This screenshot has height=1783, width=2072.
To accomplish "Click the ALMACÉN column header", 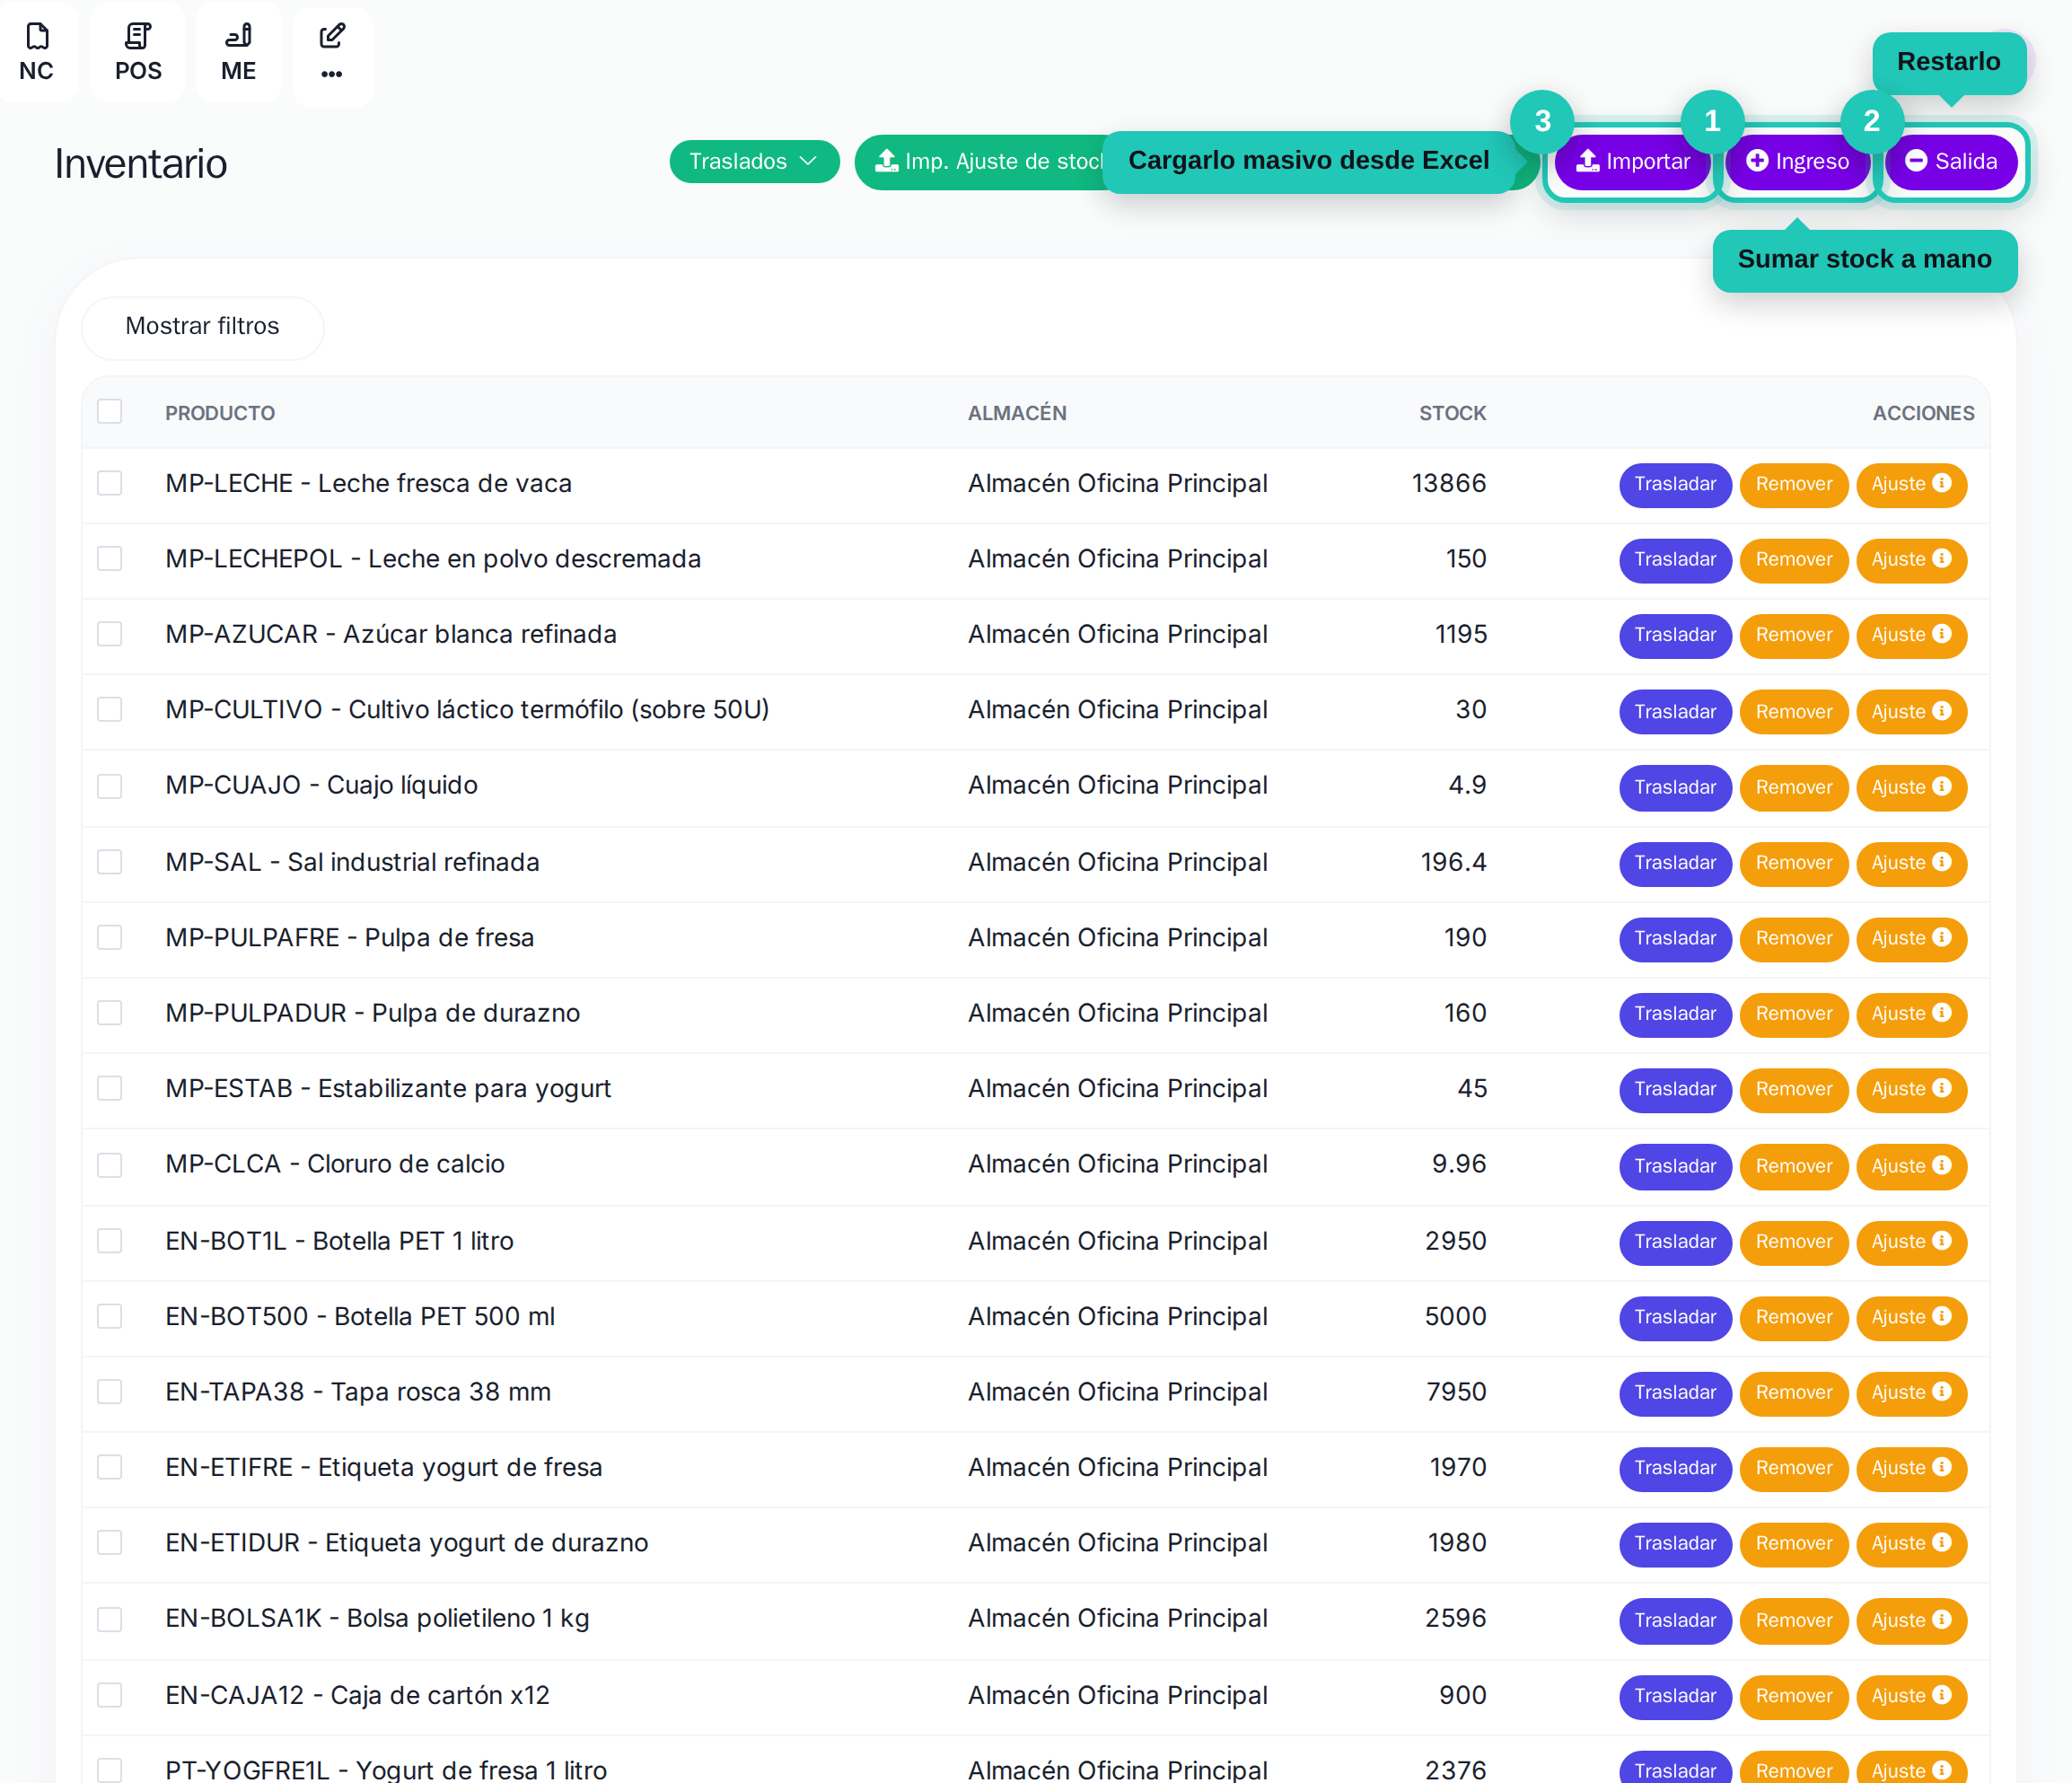I will 1017,413.
